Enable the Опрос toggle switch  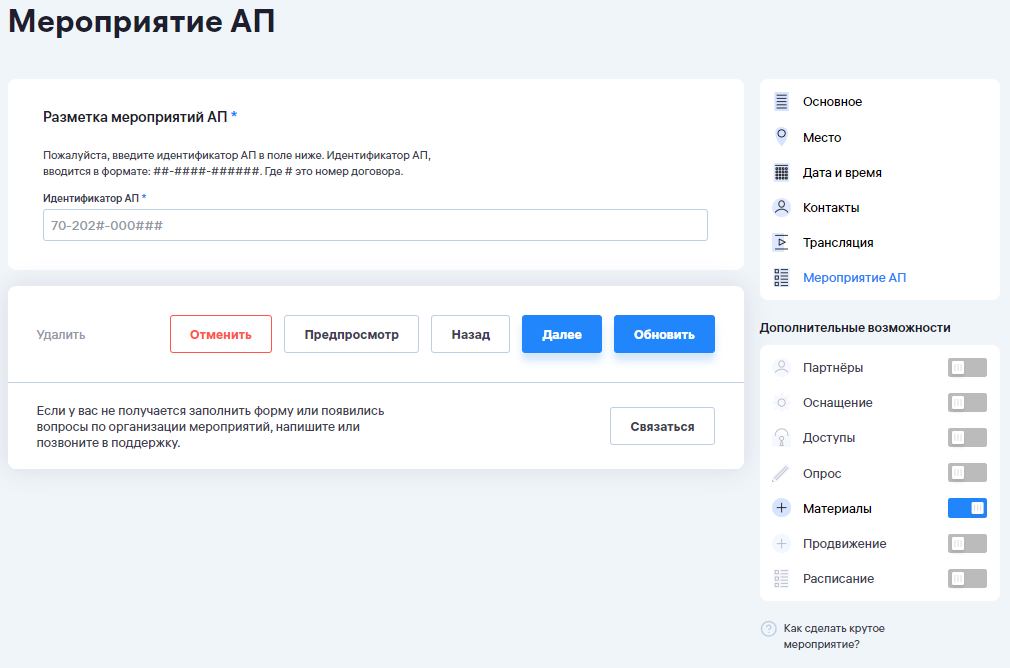966,473
